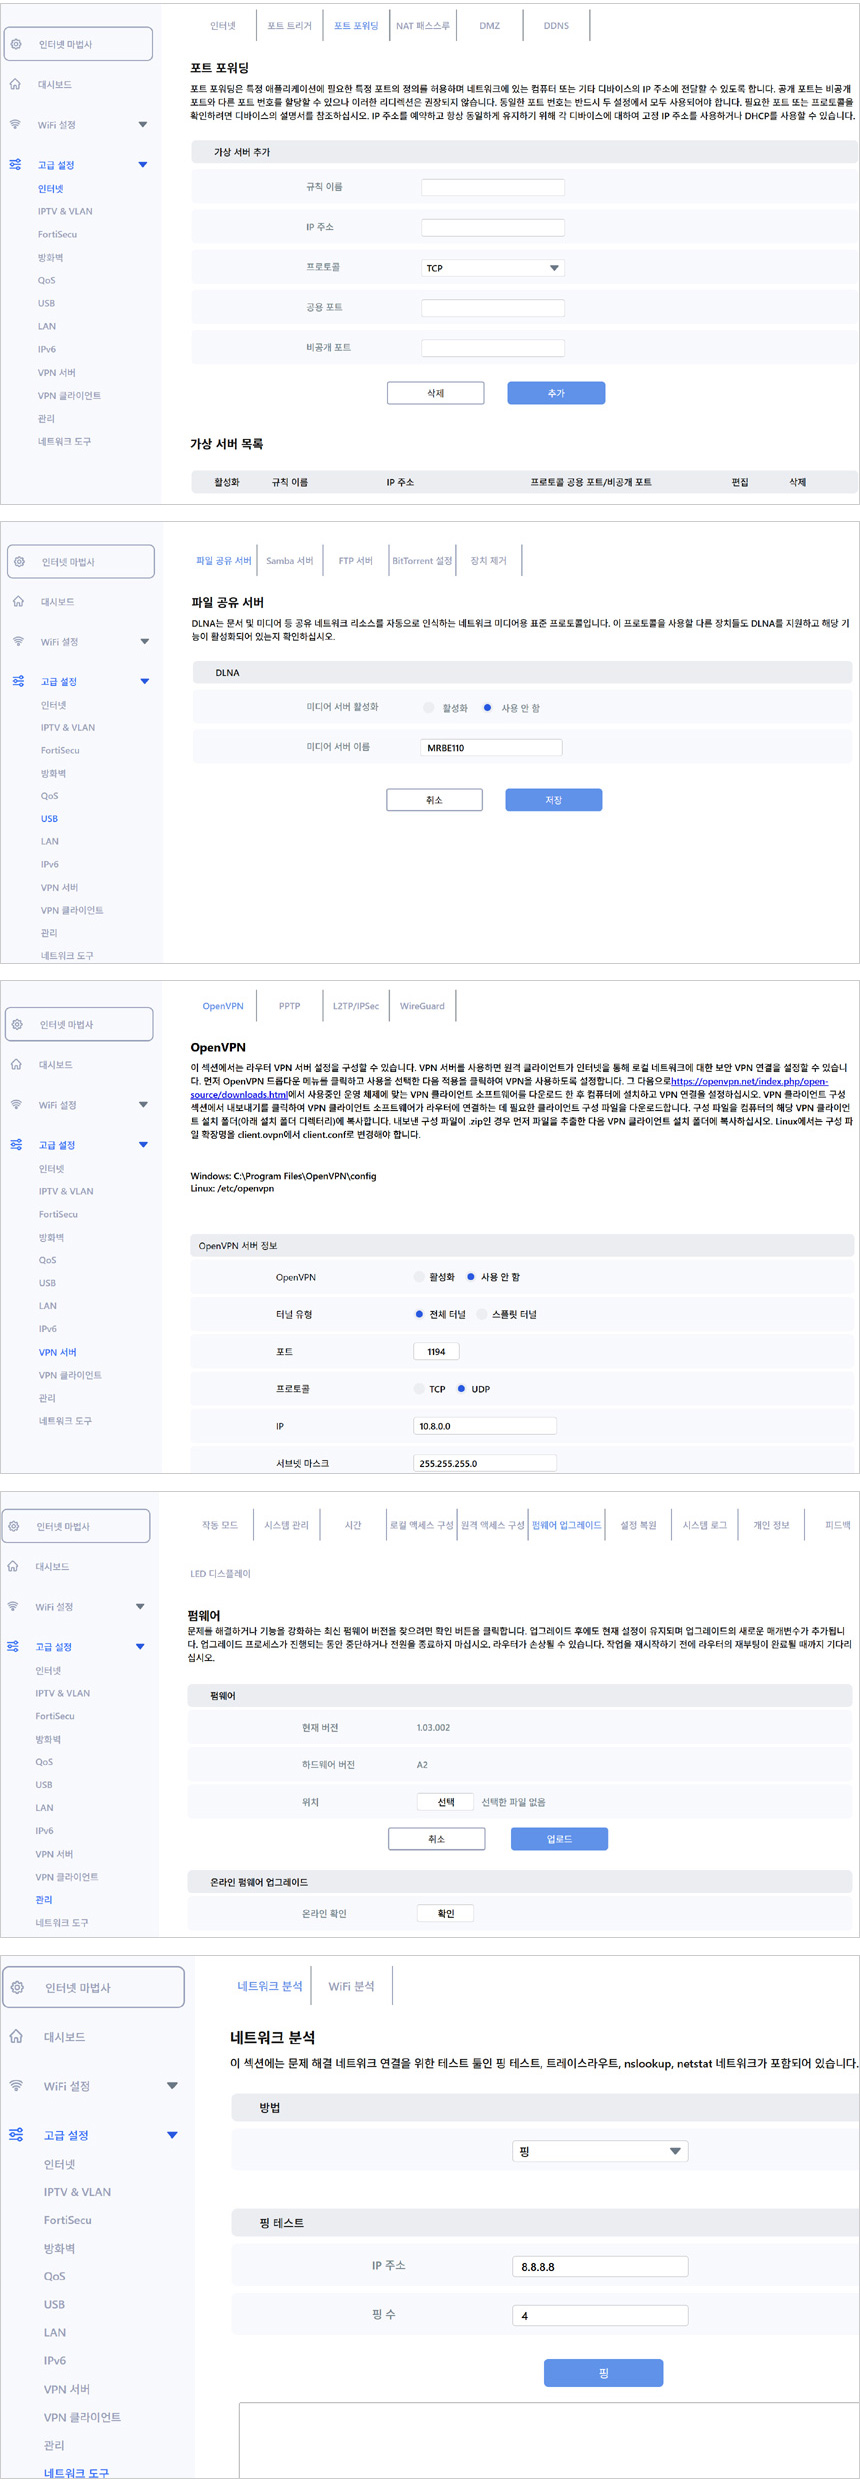The image size is (860, 2481).
Task: Click the 고급 설정 sliders icon on the OpenVPN page
Action: (x=16, y=1144)
